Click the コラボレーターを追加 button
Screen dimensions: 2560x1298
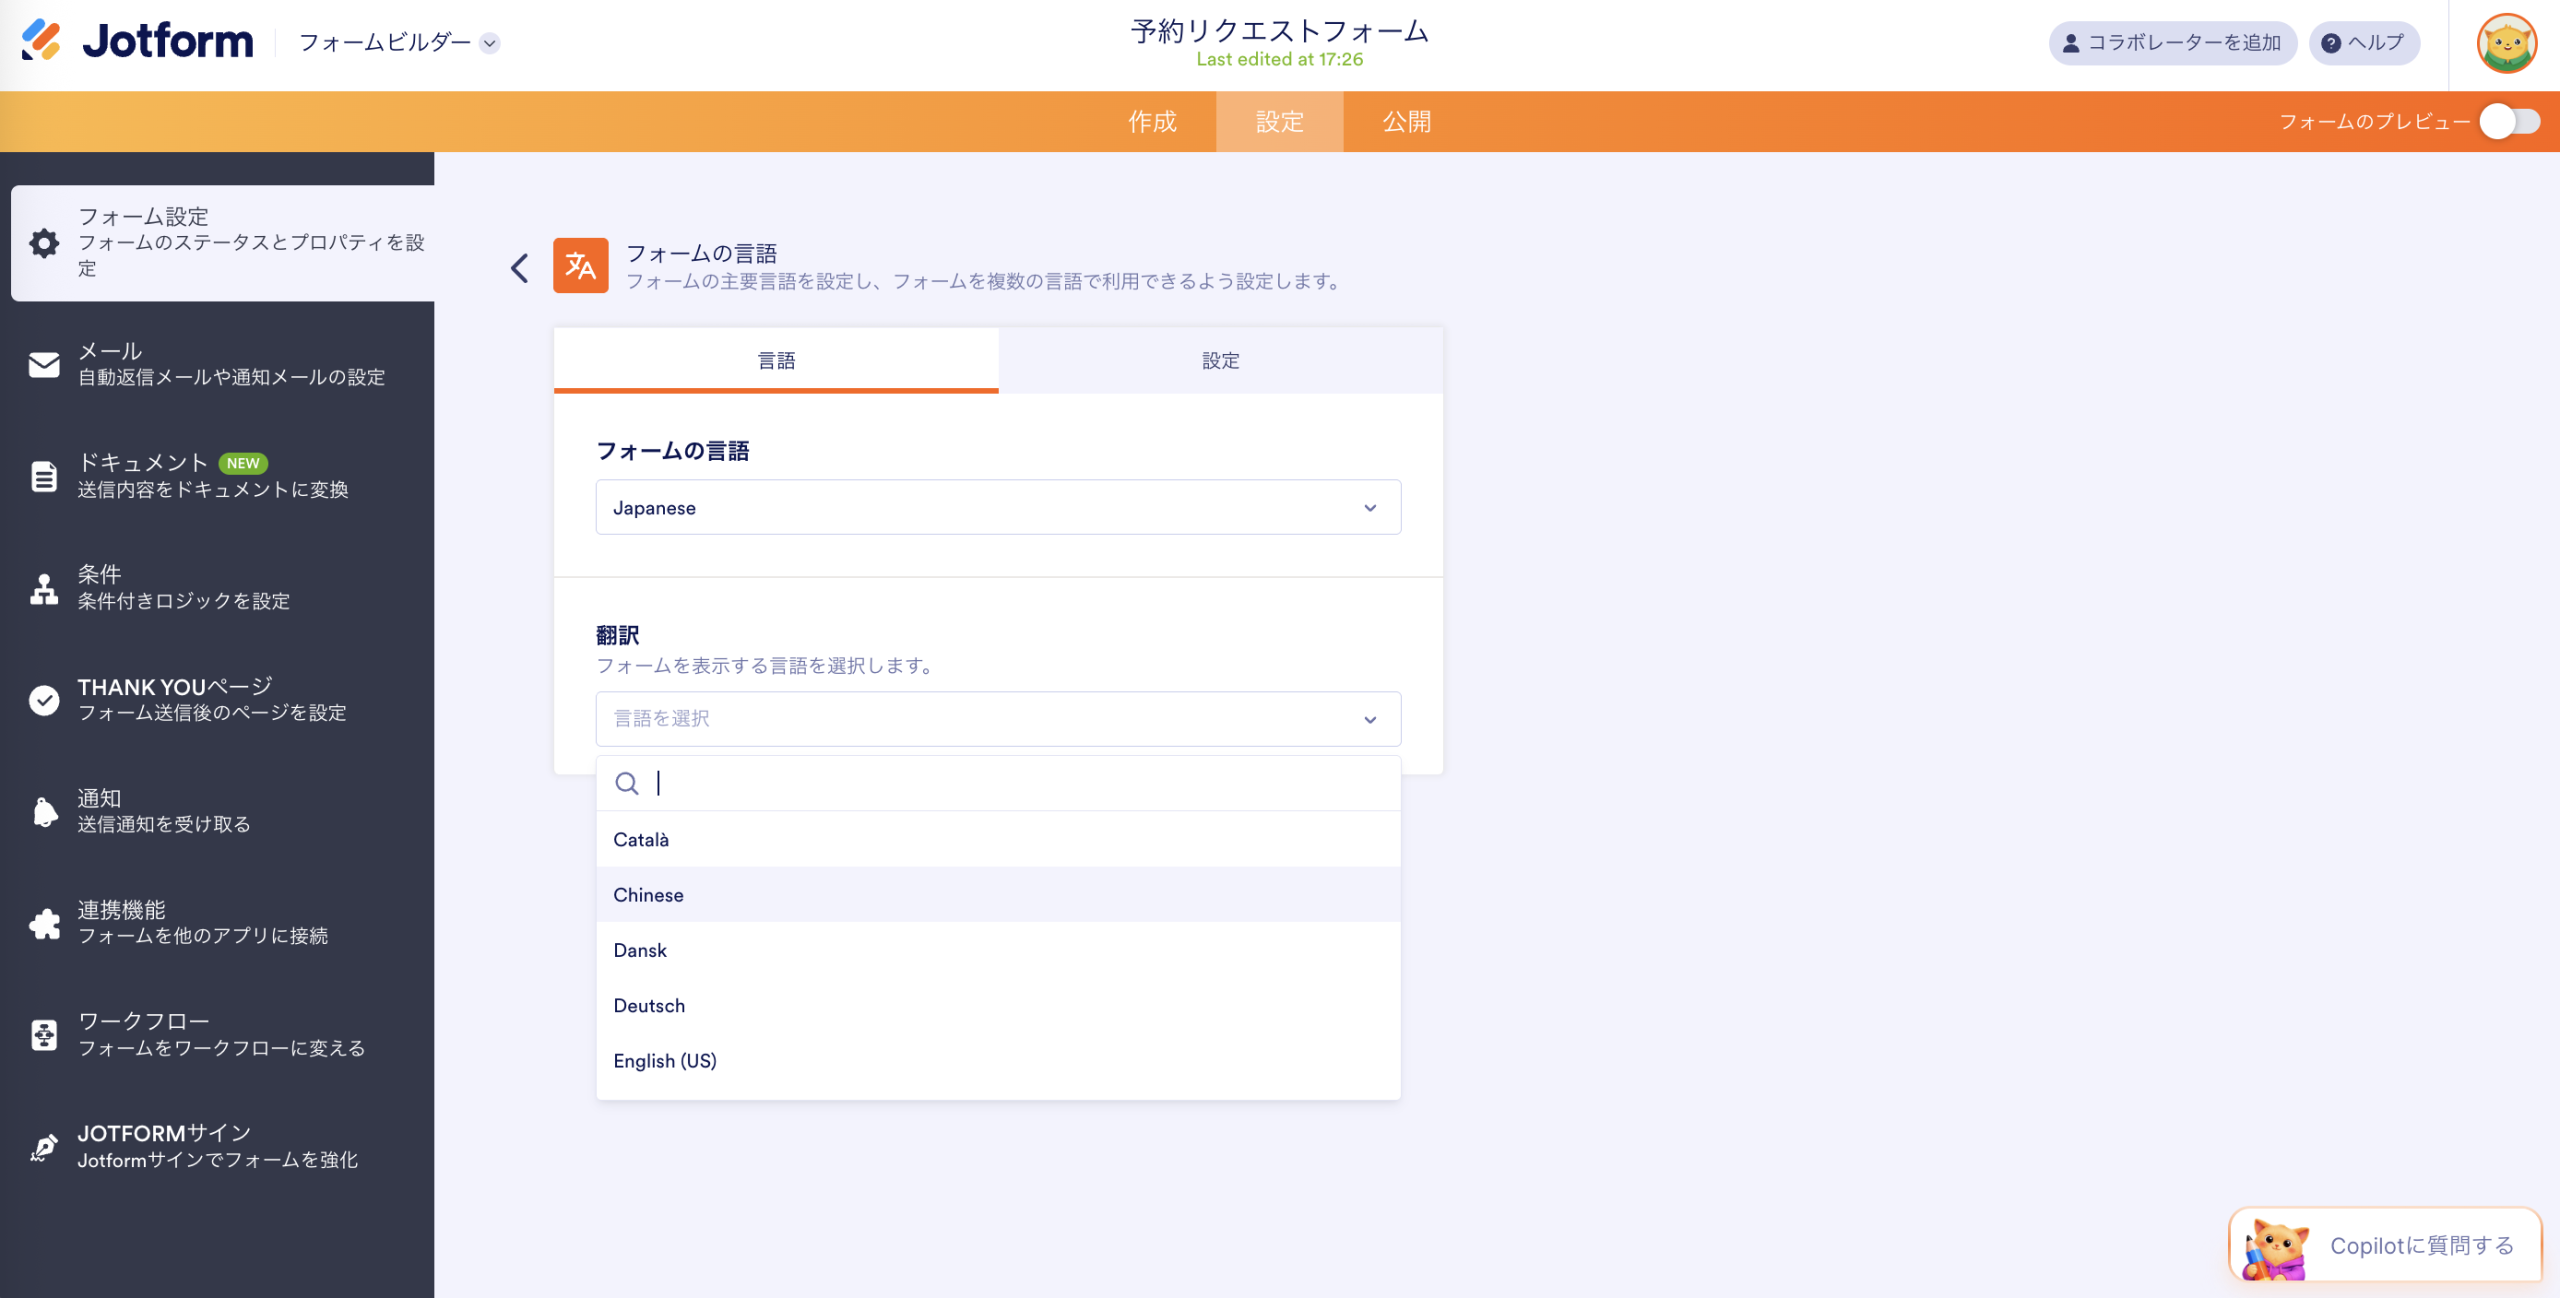(2172, 43)
